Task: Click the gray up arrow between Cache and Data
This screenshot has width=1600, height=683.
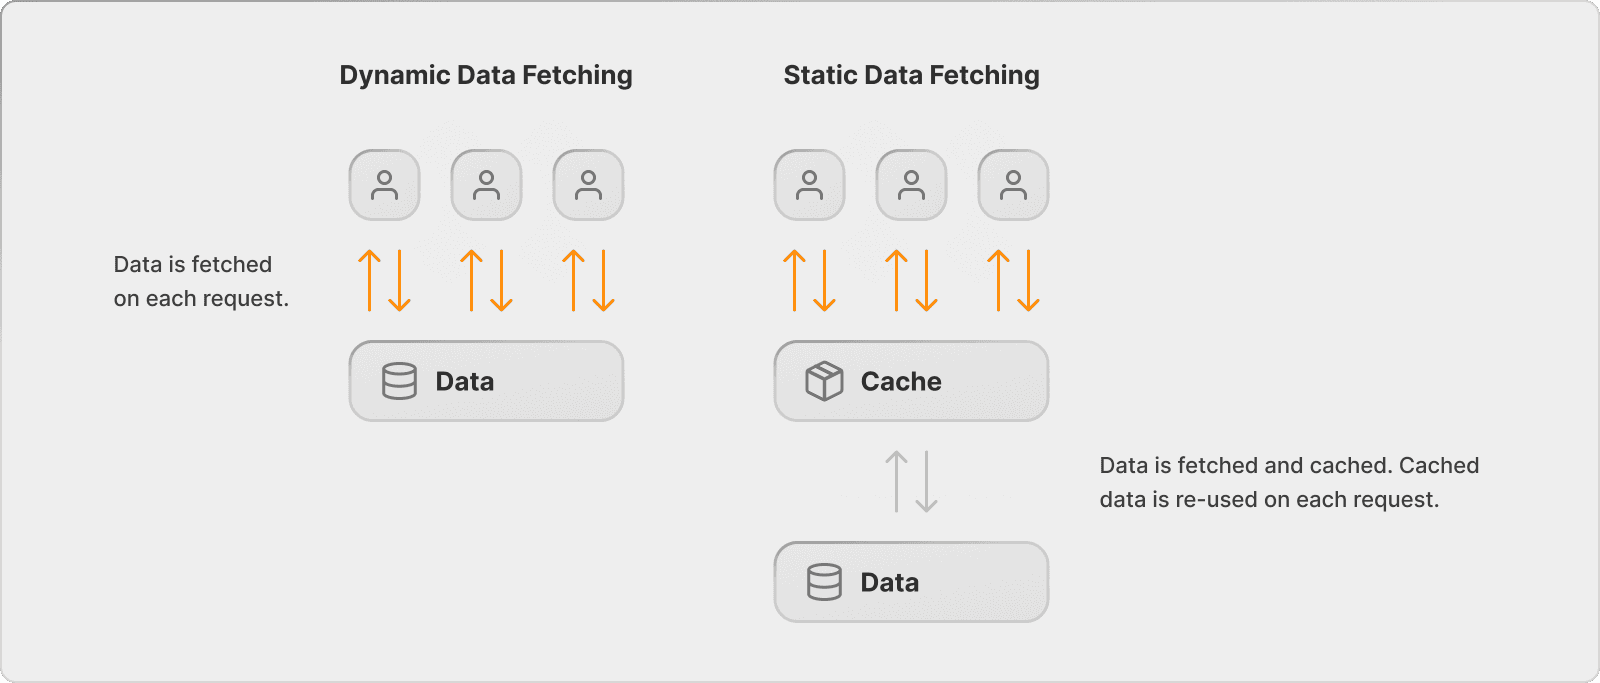Action: pyautogui.click(x=897, y=481)
